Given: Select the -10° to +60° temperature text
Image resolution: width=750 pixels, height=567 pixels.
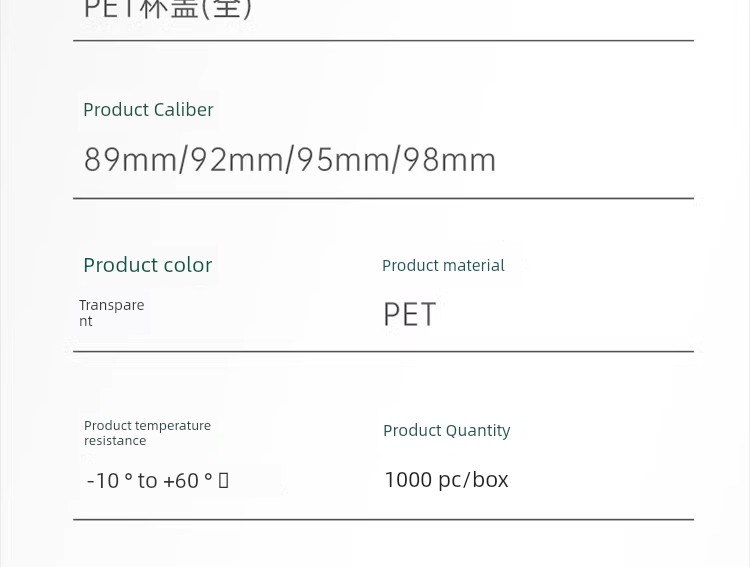Looking at the screenshot, I should (x=158, y=480).
